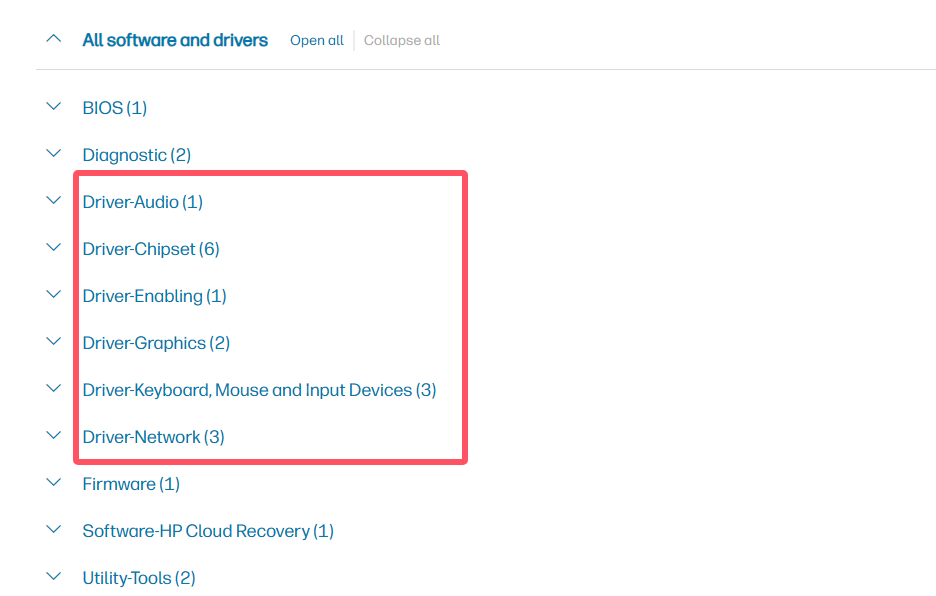This screenshot has width=936, height=596.
Task: Click the Collapse all link
Action: coord(401,41)
